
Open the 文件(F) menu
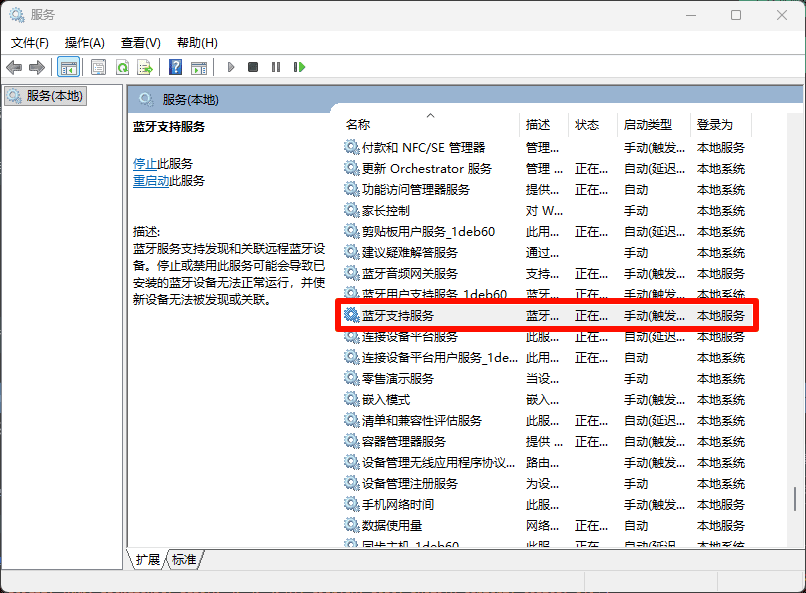30,43
